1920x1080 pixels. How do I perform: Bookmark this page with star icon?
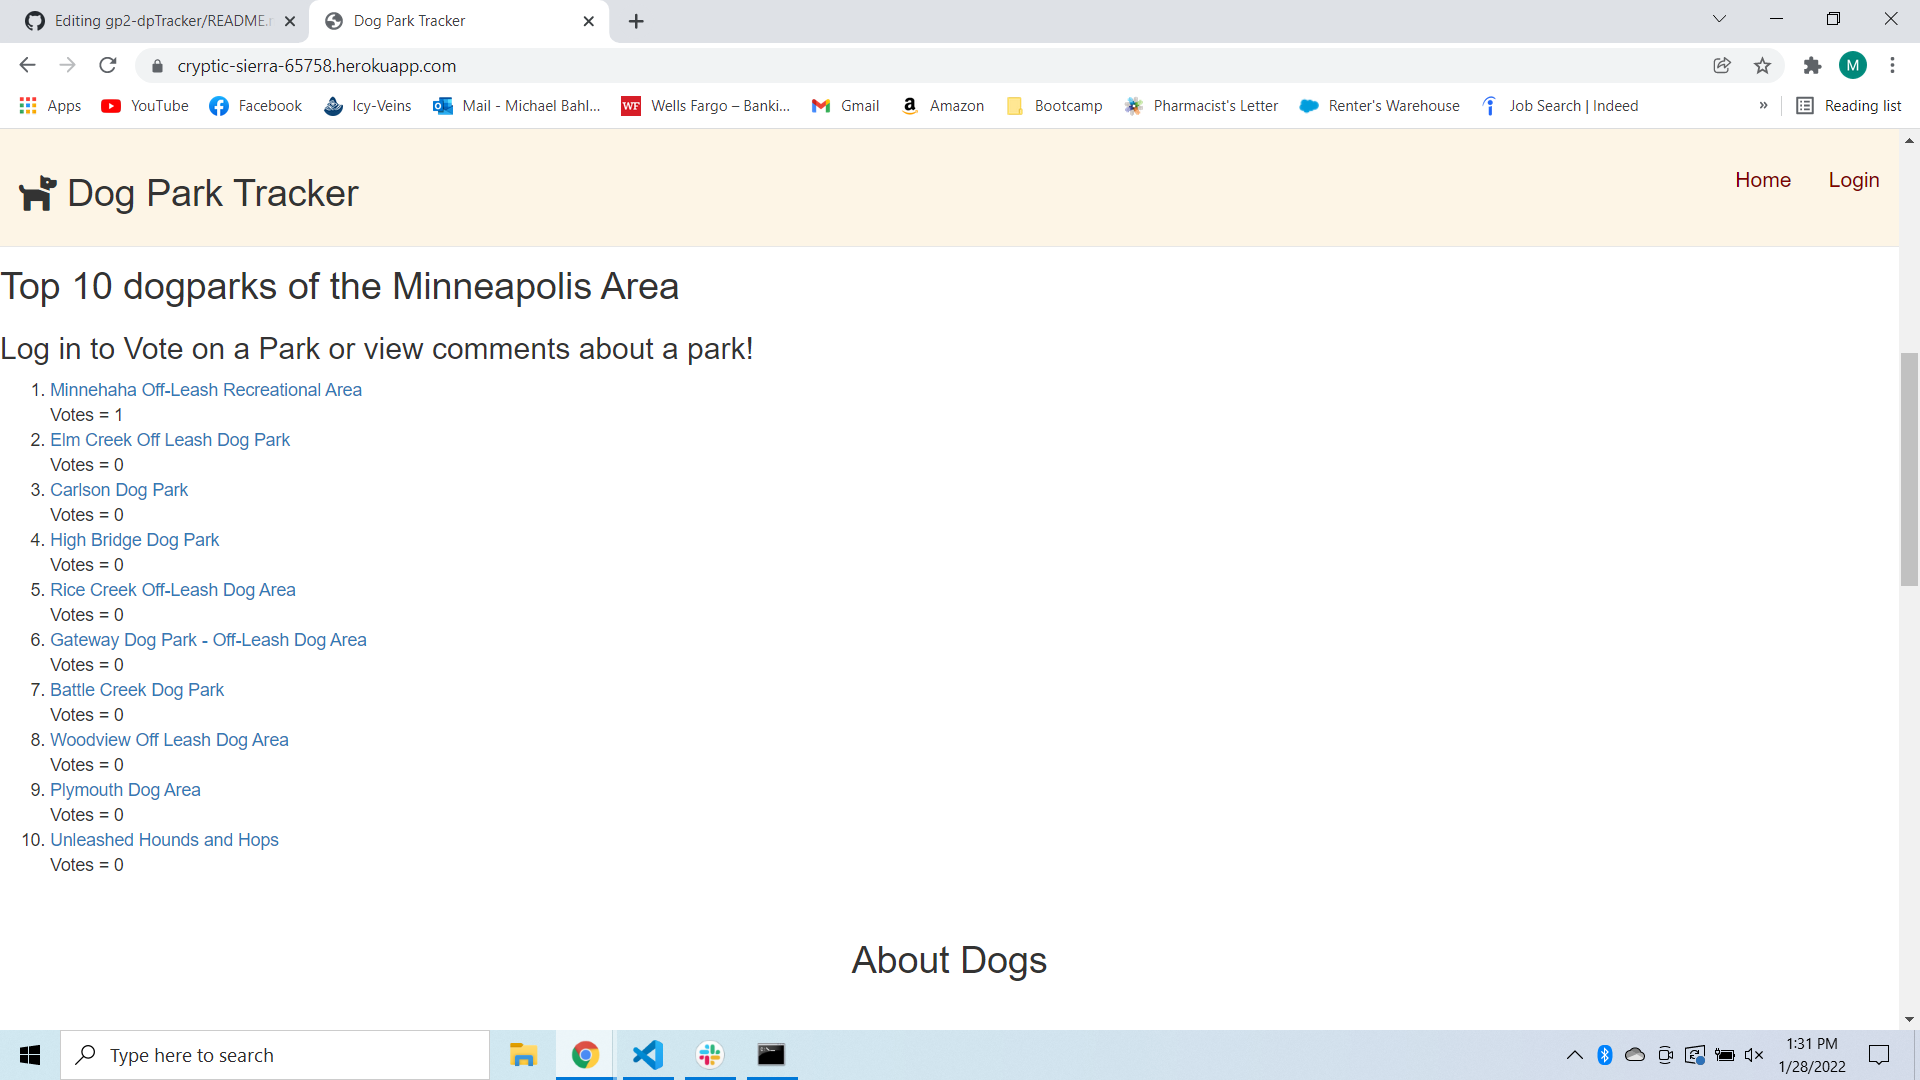coord(1762,66)
